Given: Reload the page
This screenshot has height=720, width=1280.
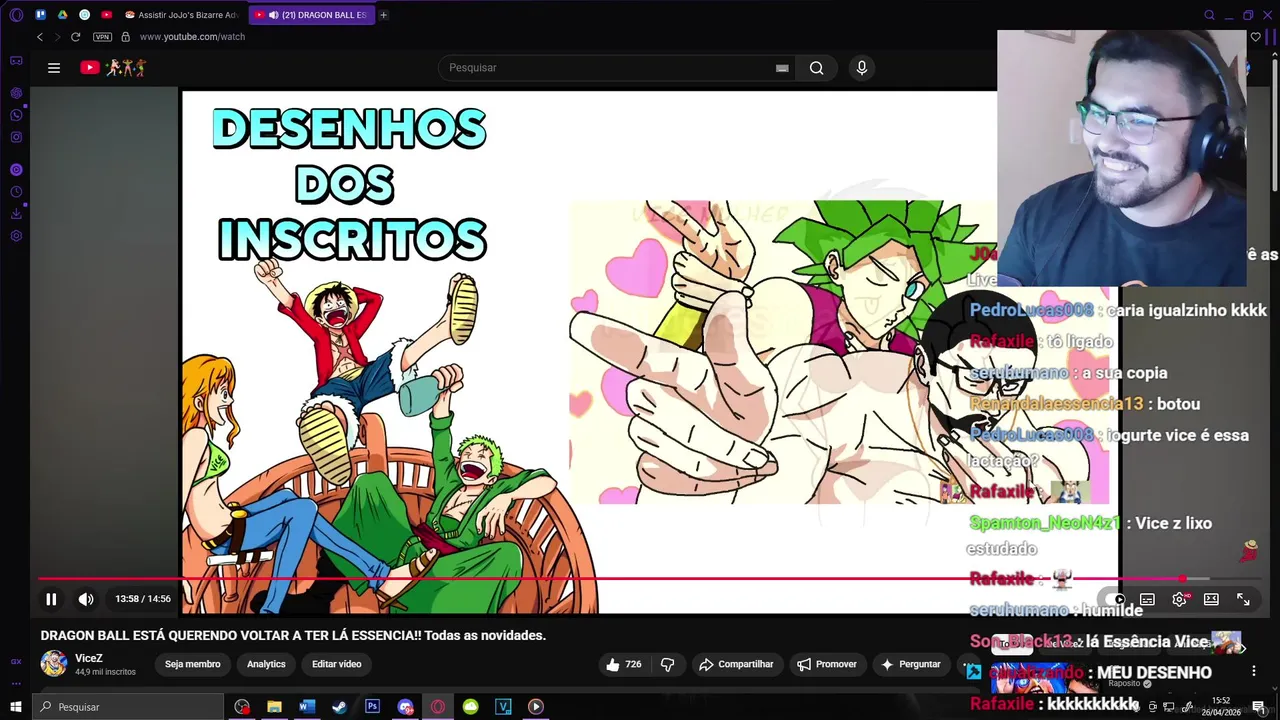Looking at the screenshot, I should [x=75, y=37].
